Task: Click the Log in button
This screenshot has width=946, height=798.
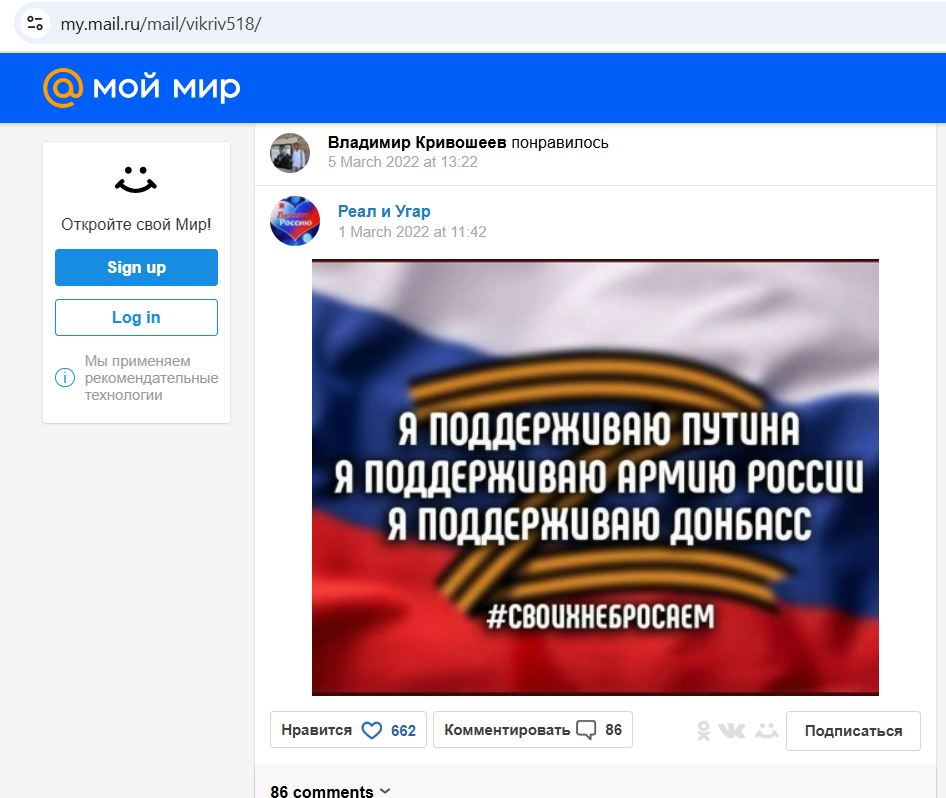Action: pyautogui.click(x=136, y=317)
